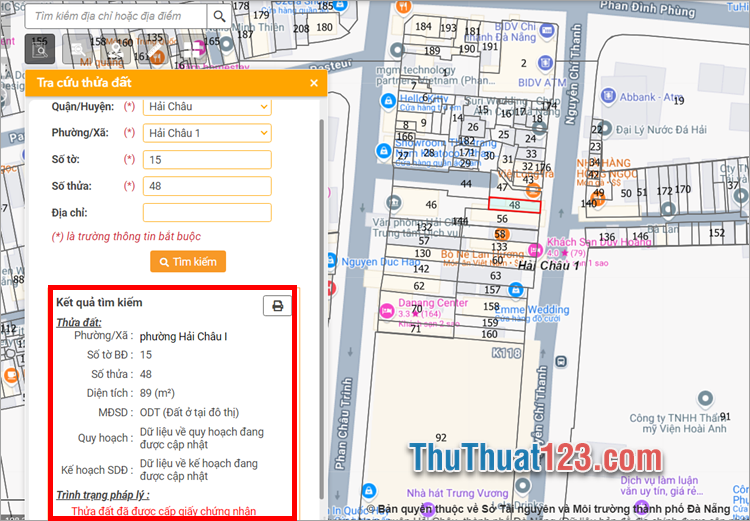The height and width of the screenshot is (521, 750).
Task: Click parcel 92 on the map
Action: tap(441, 437)
